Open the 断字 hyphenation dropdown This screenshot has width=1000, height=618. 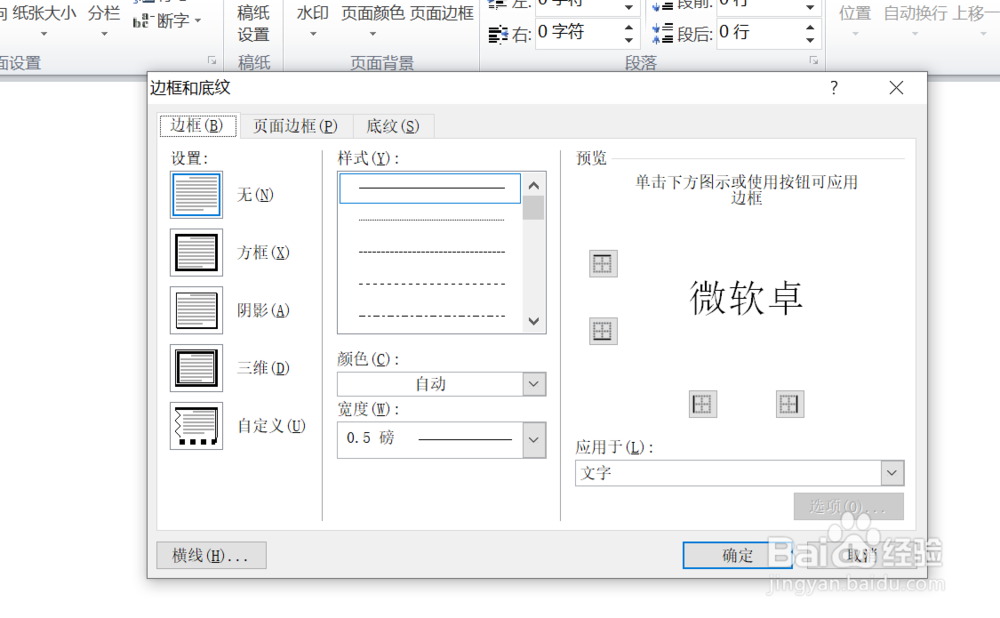coord(167,21)
